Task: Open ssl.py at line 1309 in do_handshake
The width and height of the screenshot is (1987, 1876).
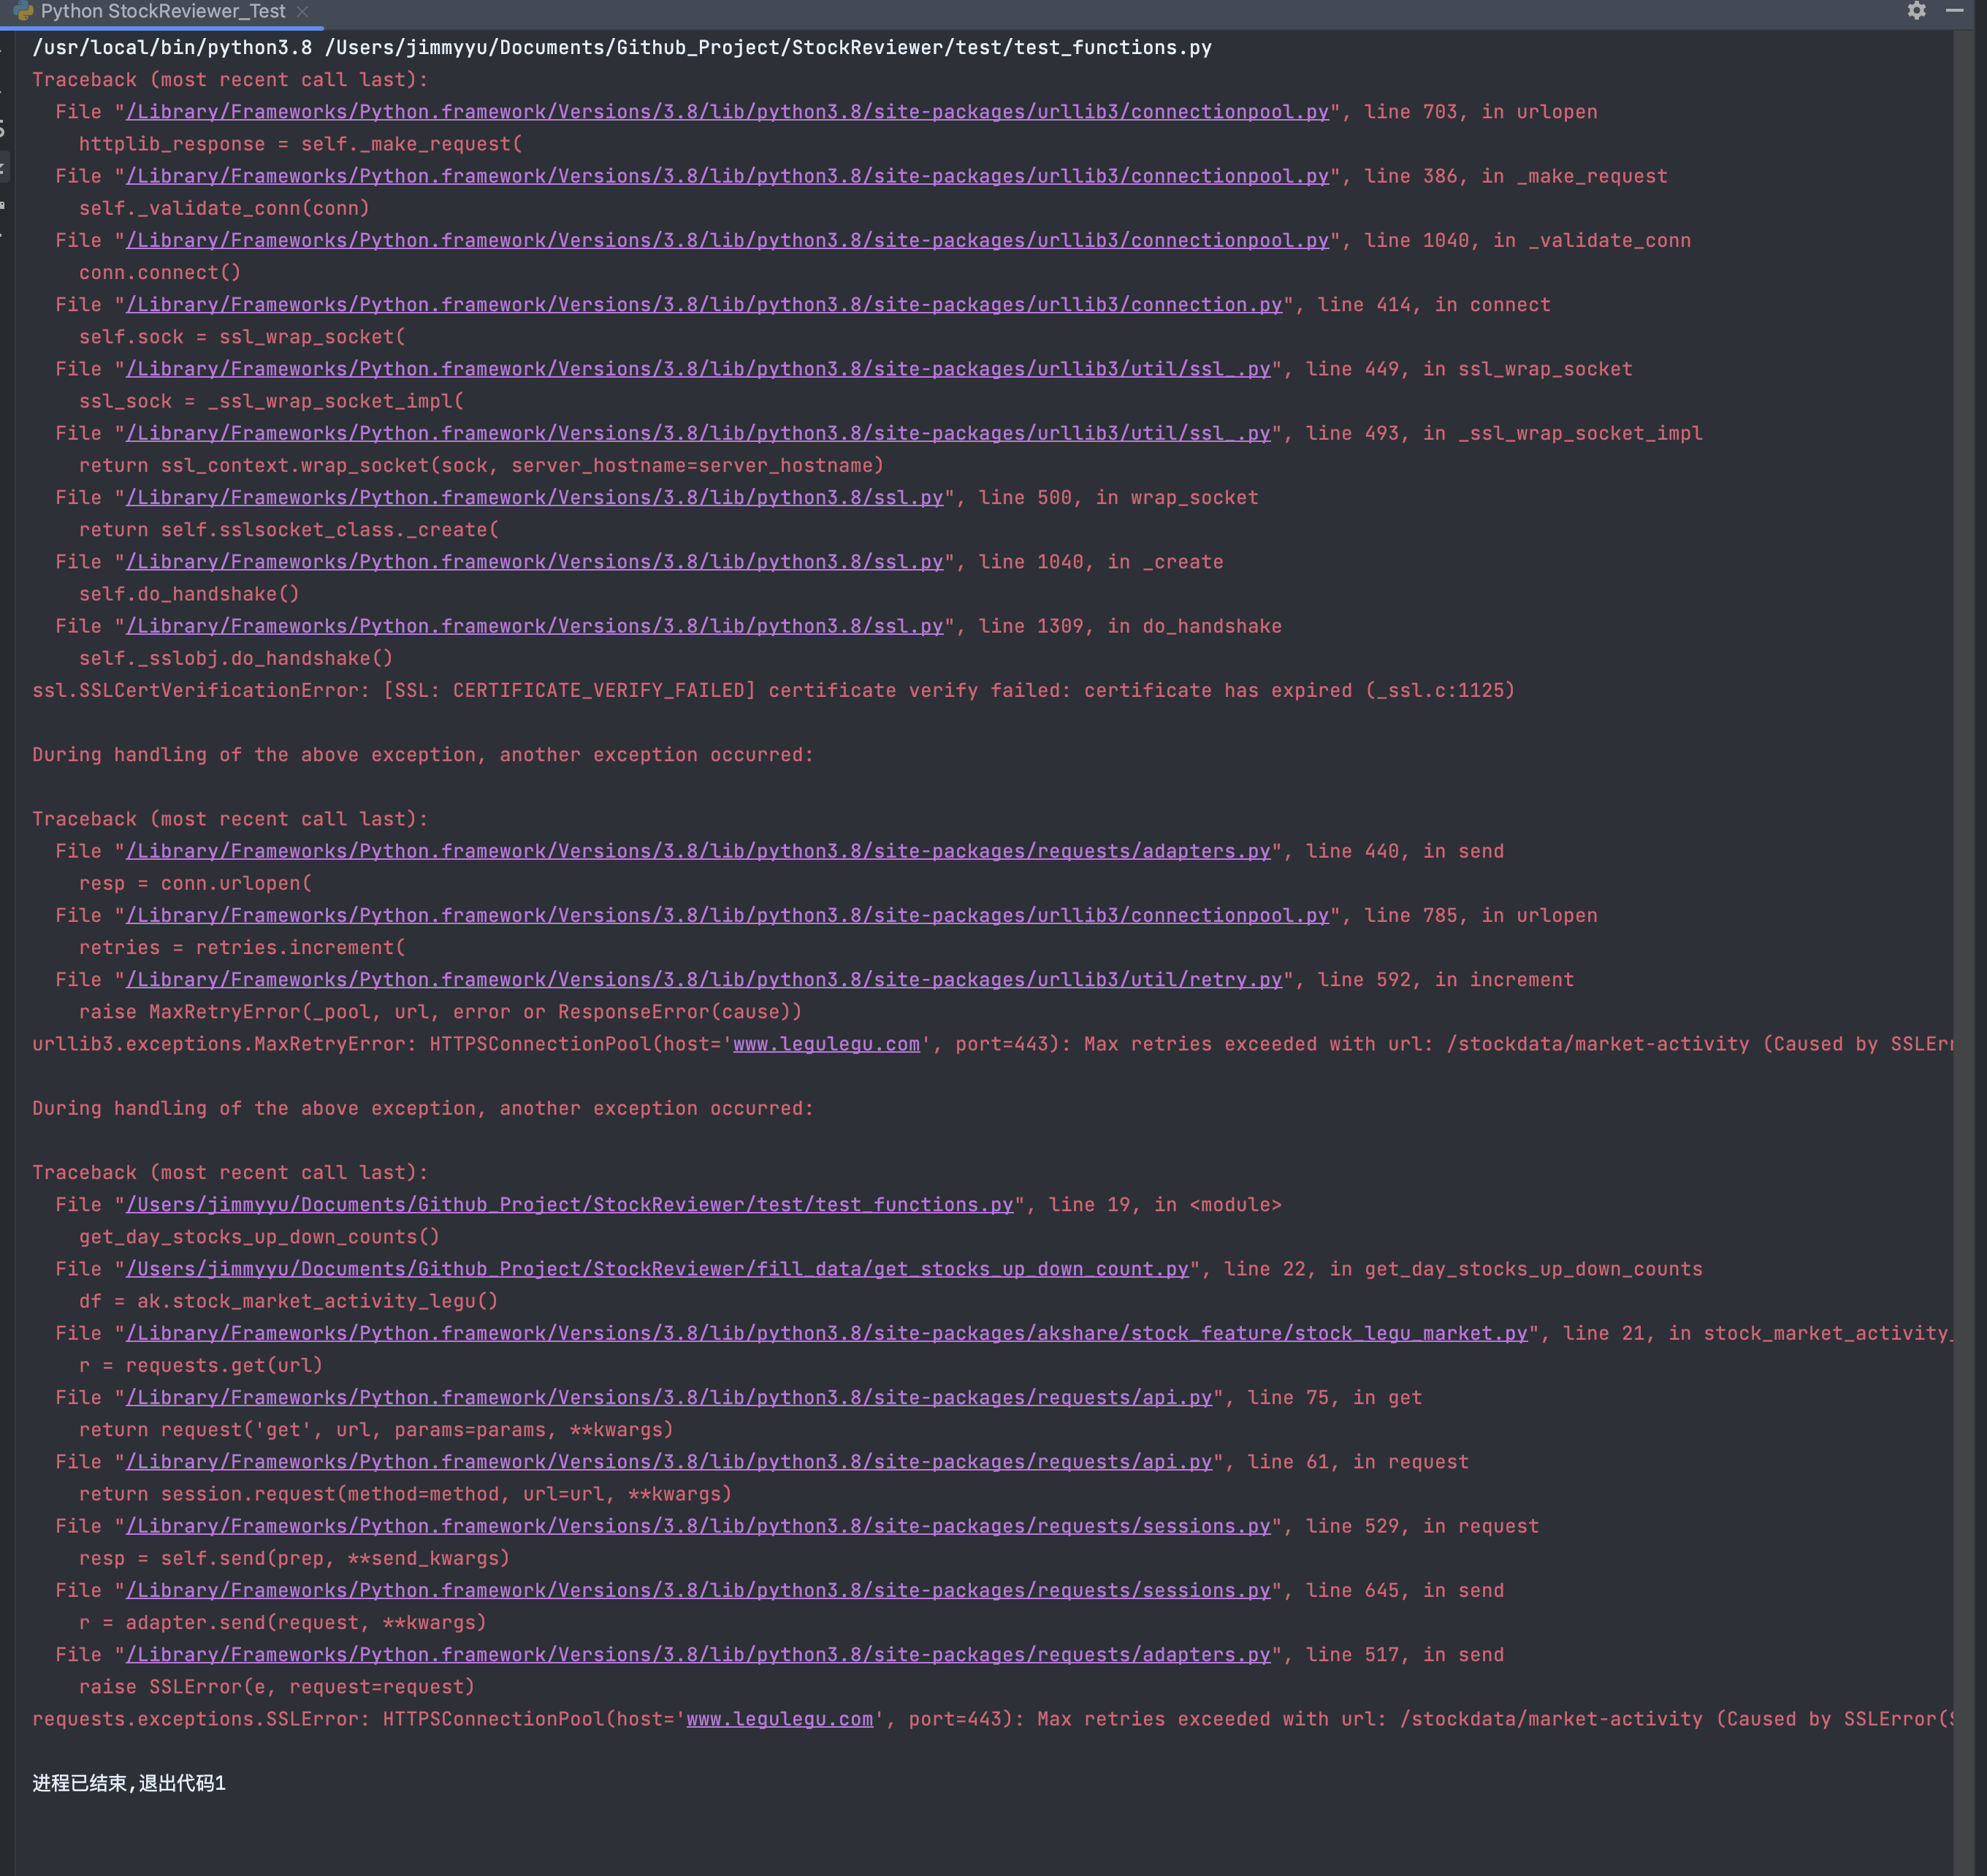Action: [x=533, y=625]
